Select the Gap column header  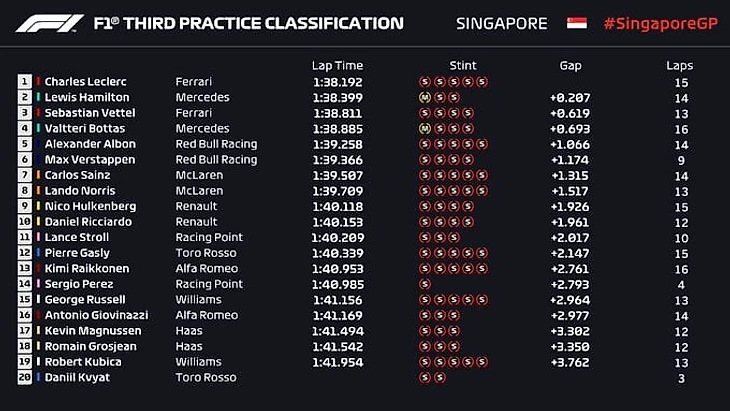pos(570,66)
